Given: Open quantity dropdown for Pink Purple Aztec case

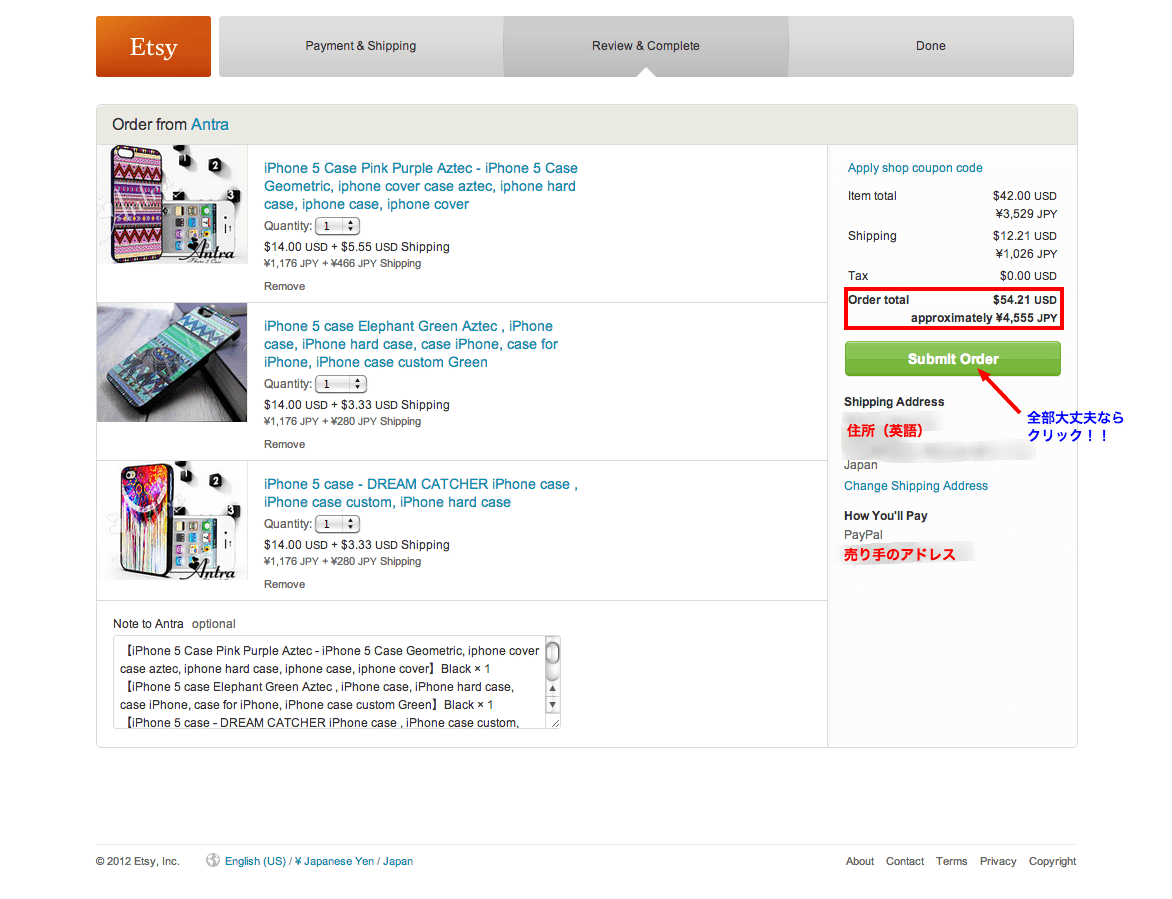Looking at the screenshot, I should 338,226.
